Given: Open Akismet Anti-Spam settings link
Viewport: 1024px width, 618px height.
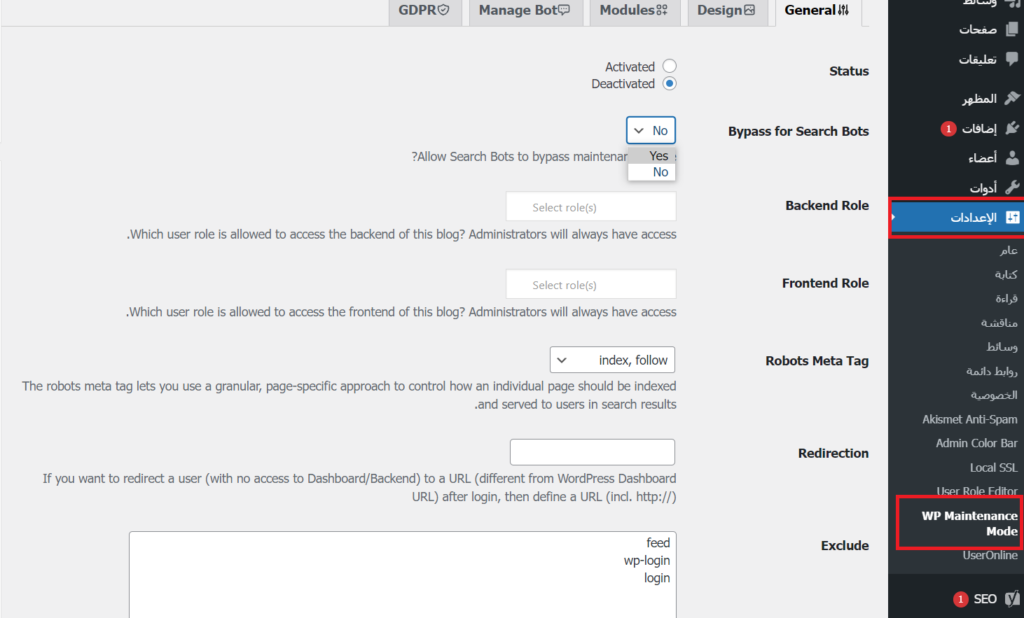Looking at the screenshot, I should point(969,419).
